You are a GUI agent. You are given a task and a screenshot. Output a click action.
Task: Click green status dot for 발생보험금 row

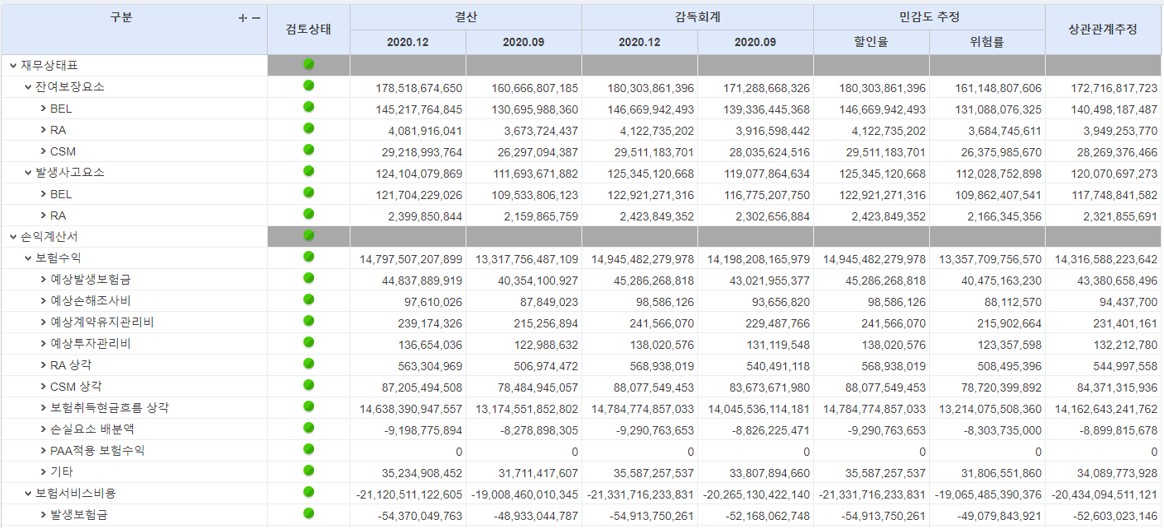tap(309, 514)
